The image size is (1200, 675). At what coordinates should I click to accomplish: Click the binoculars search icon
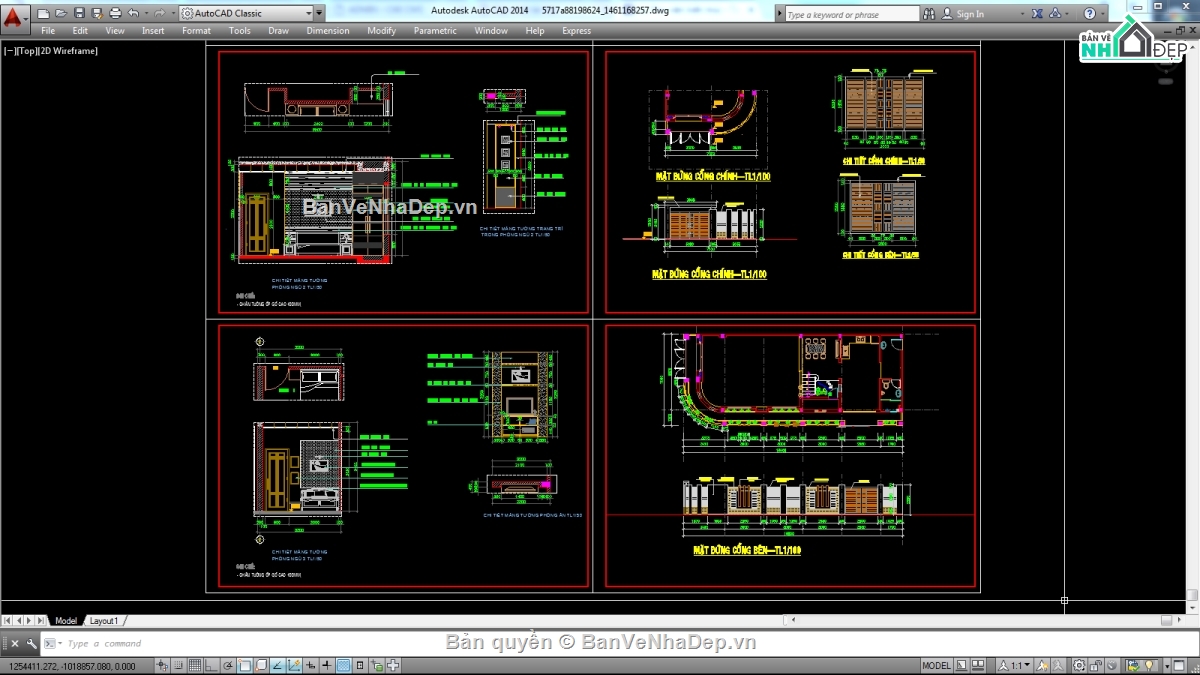[x=930, y=14]
